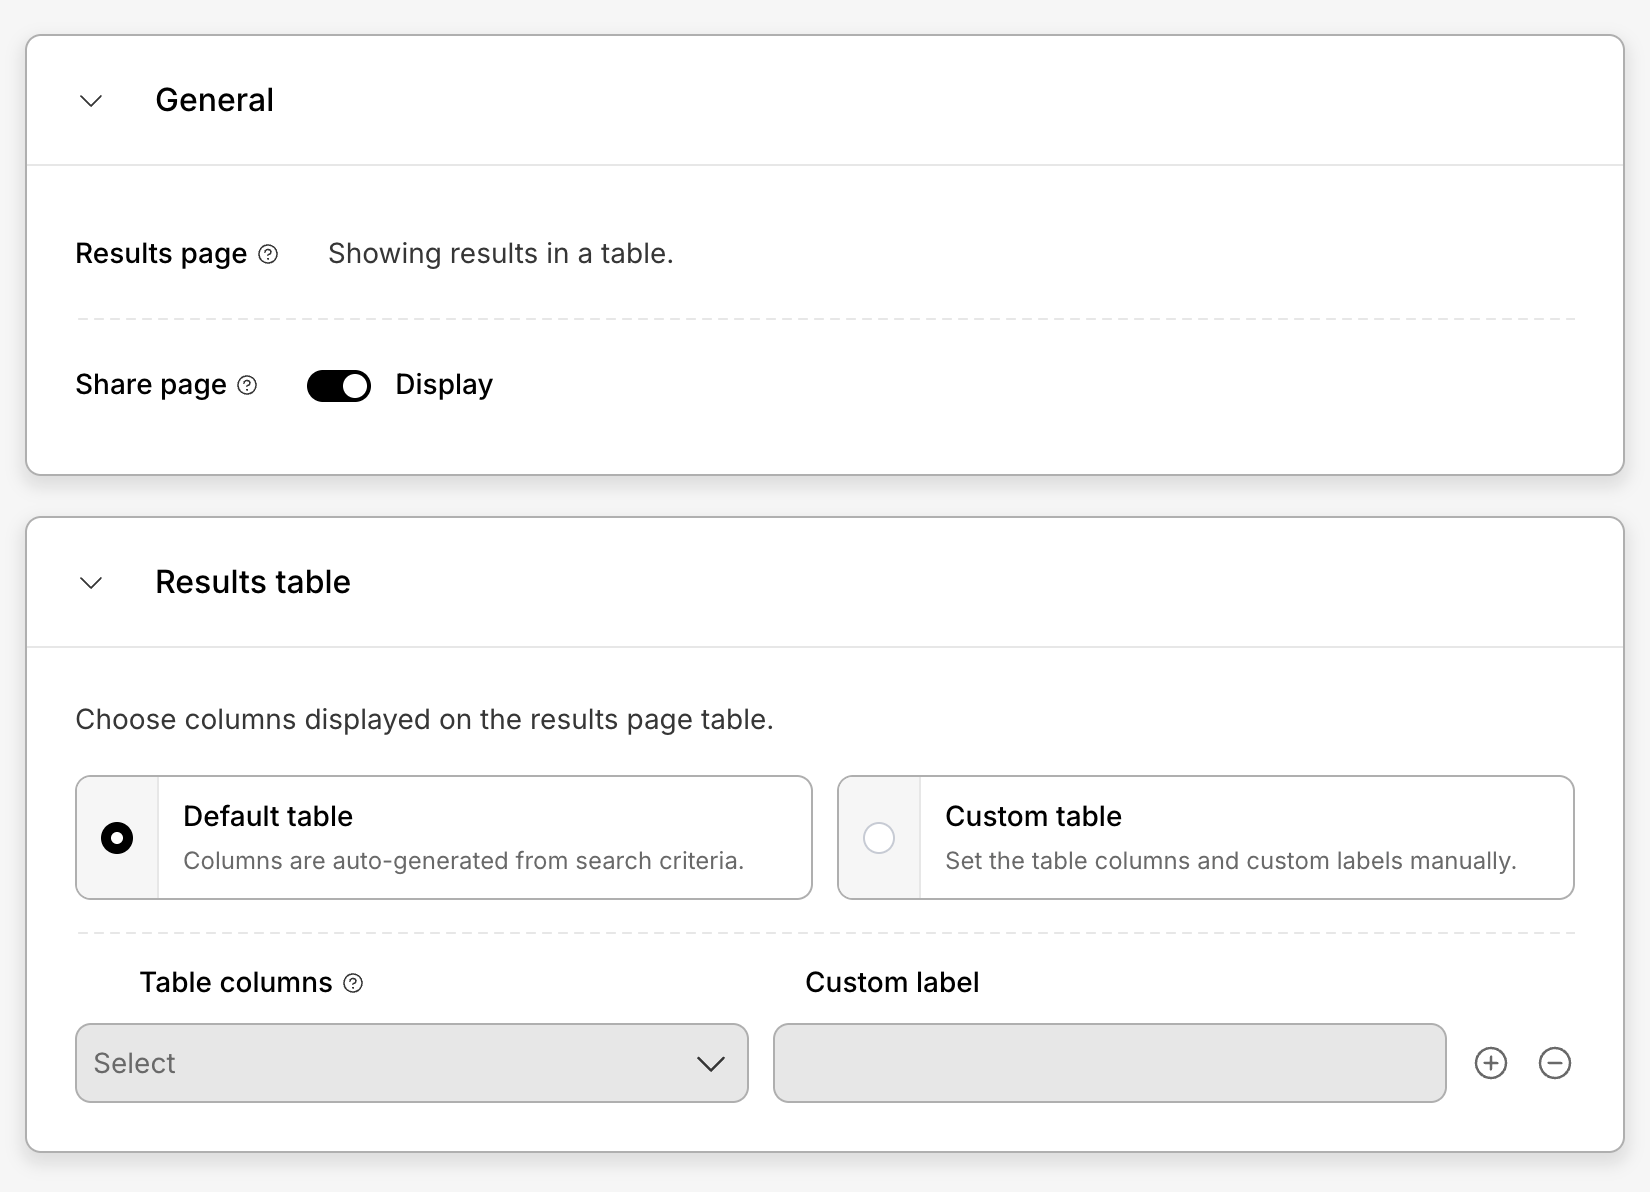Click the General section header title
The height and width of the screenshot is (1192, 1650).
tap(214, 100)
